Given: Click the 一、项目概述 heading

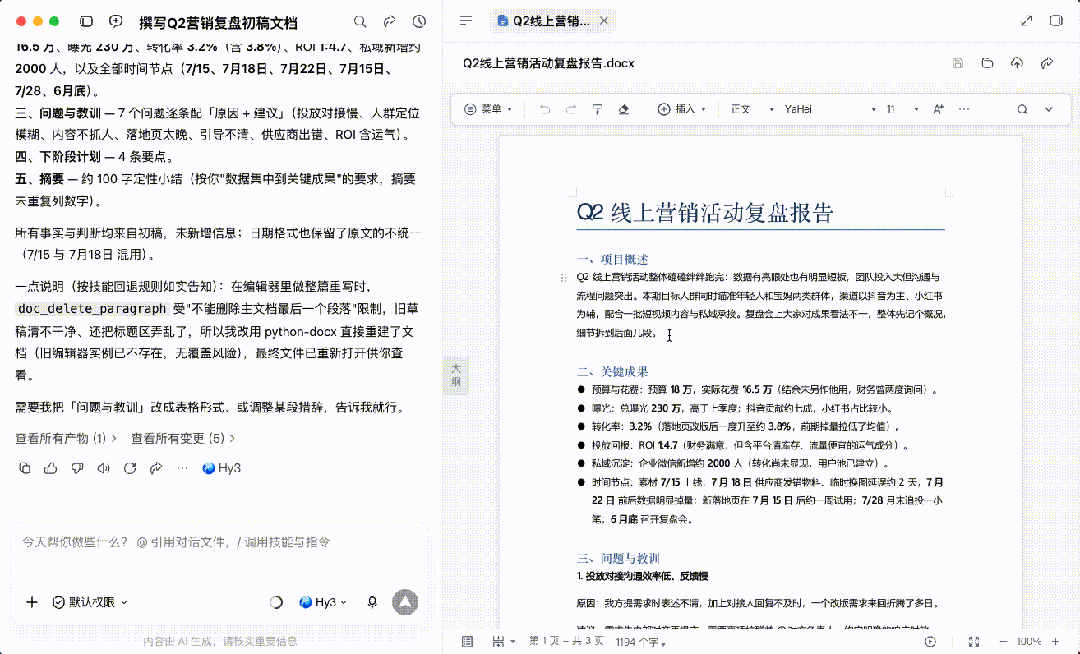Looking at the screenshot, I should (612, 260).
